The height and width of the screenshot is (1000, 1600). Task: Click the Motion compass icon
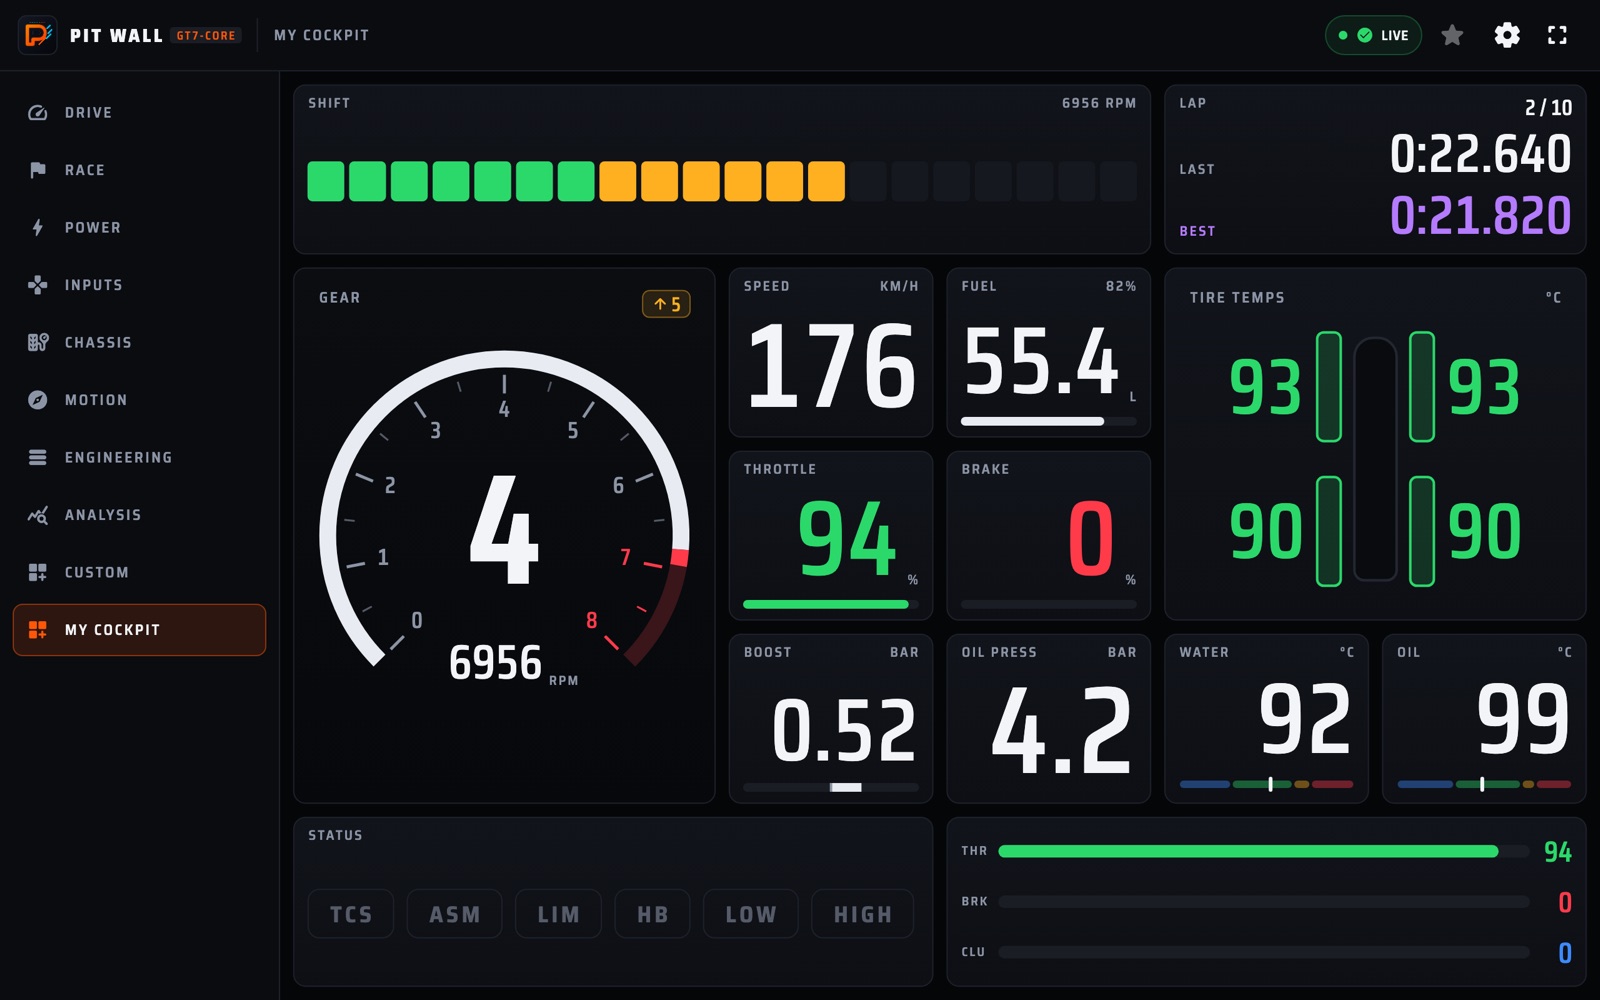38,400
